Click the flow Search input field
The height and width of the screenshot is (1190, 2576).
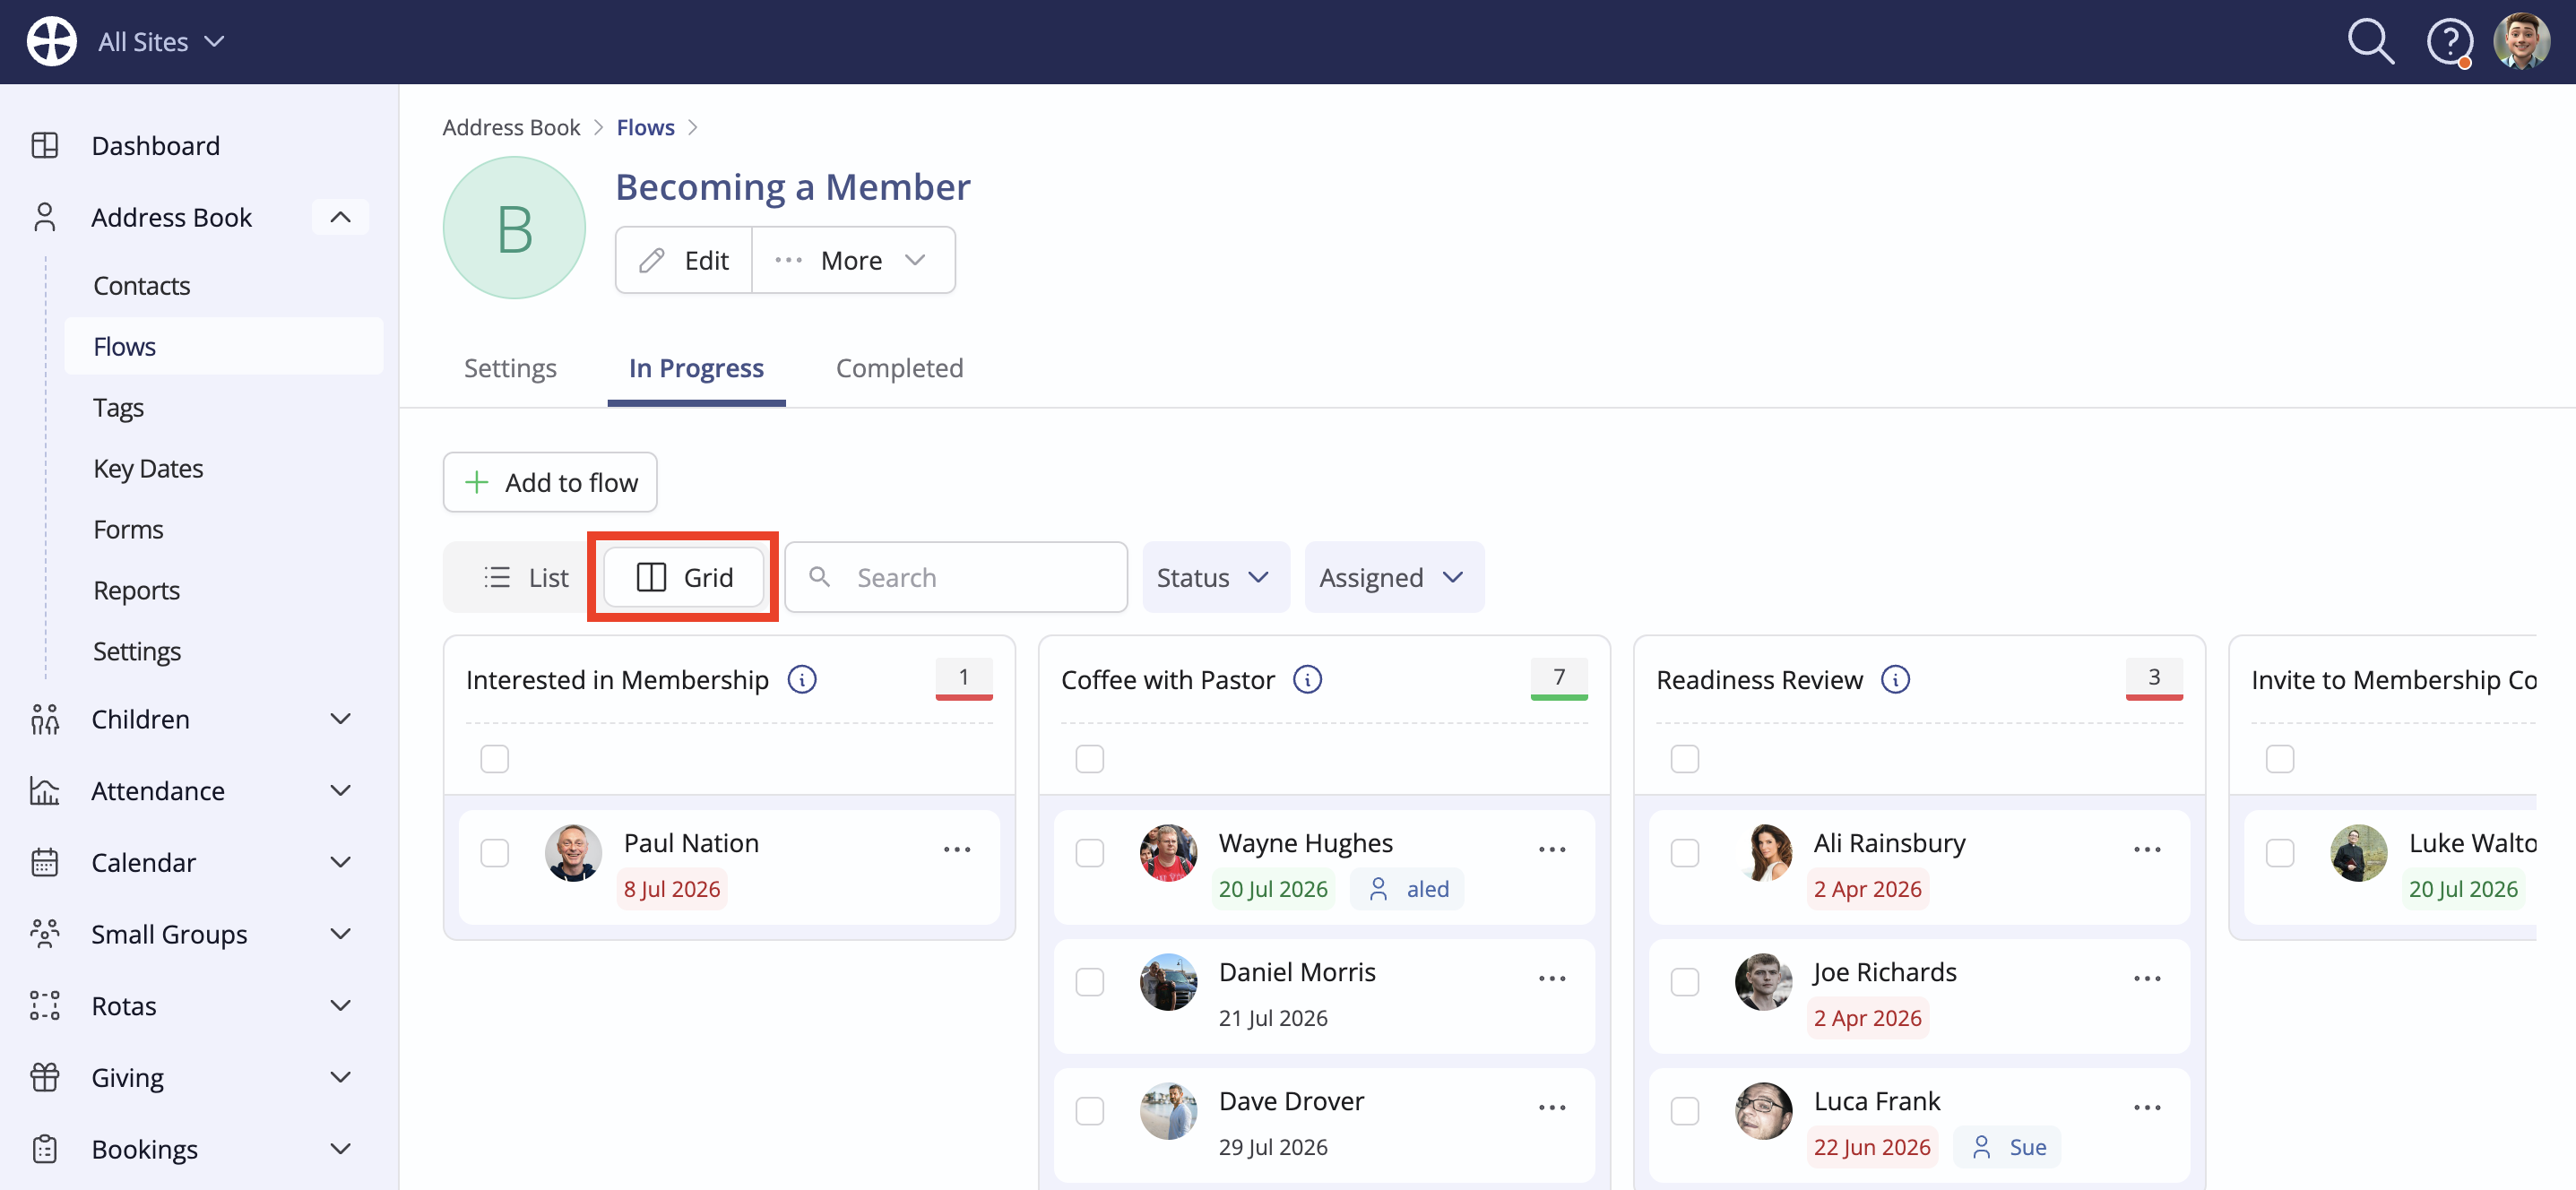click(x=956, y=577)
